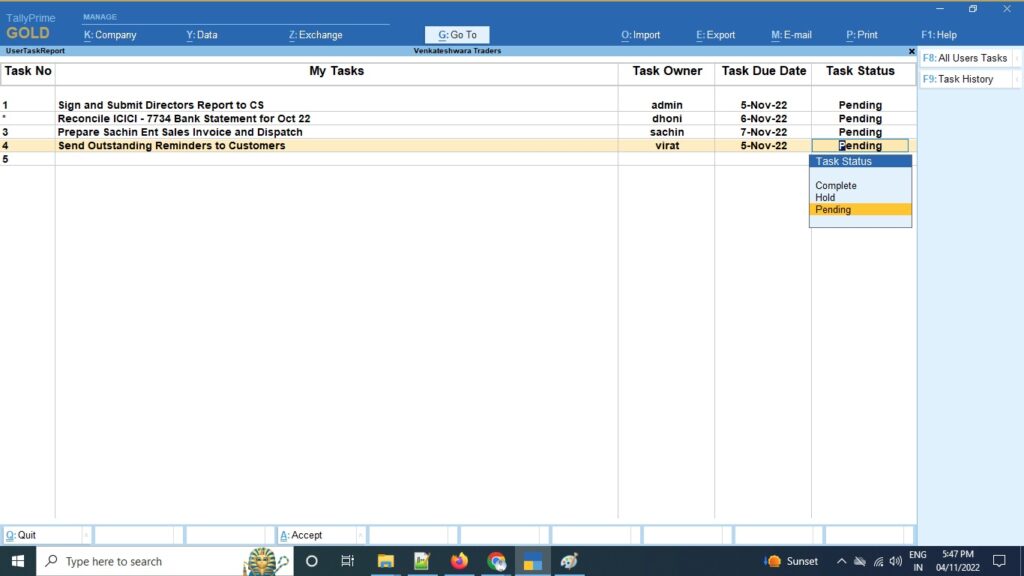Viewport: 1024px width, 576px height.
Task: Keep Pending selected in the Task Status list
Action: tap(836, 209)
